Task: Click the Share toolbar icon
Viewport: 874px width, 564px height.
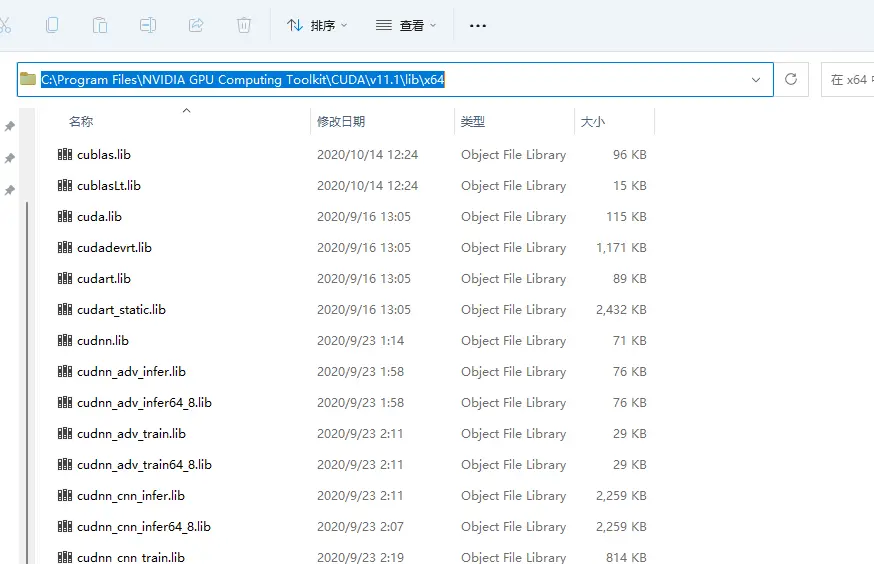Action: (x=196, y=25)
